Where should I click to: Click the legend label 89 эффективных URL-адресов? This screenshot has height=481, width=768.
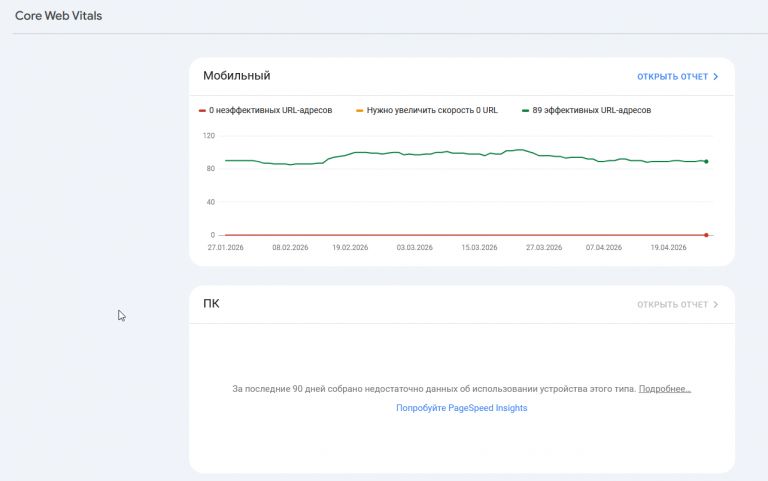tap(591, 110)
